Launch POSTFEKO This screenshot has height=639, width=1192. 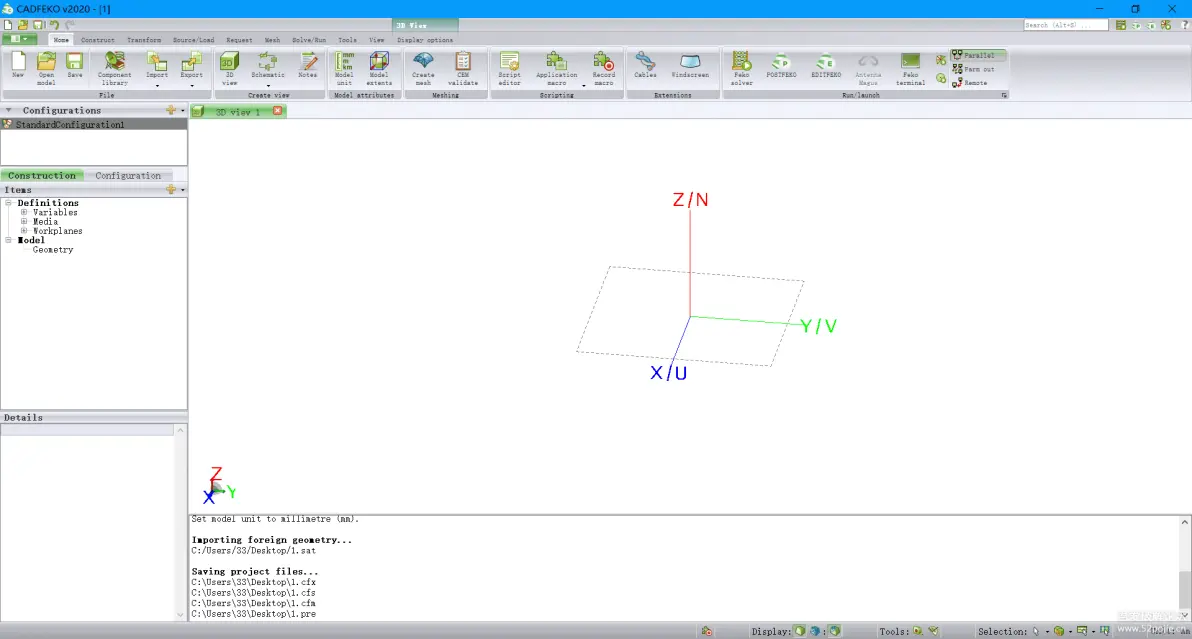(781, 64)
